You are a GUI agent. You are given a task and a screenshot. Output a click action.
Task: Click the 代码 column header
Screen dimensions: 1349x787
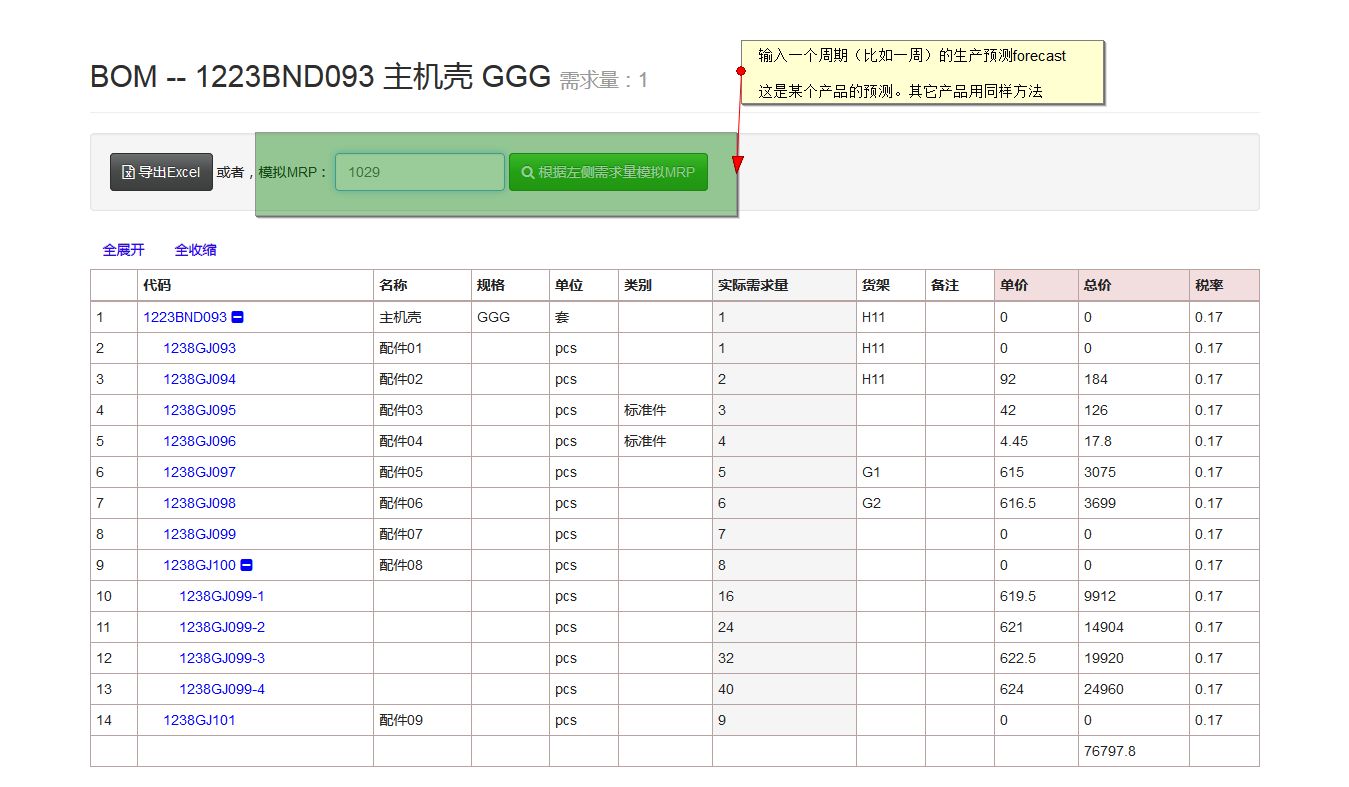point(157,285)
